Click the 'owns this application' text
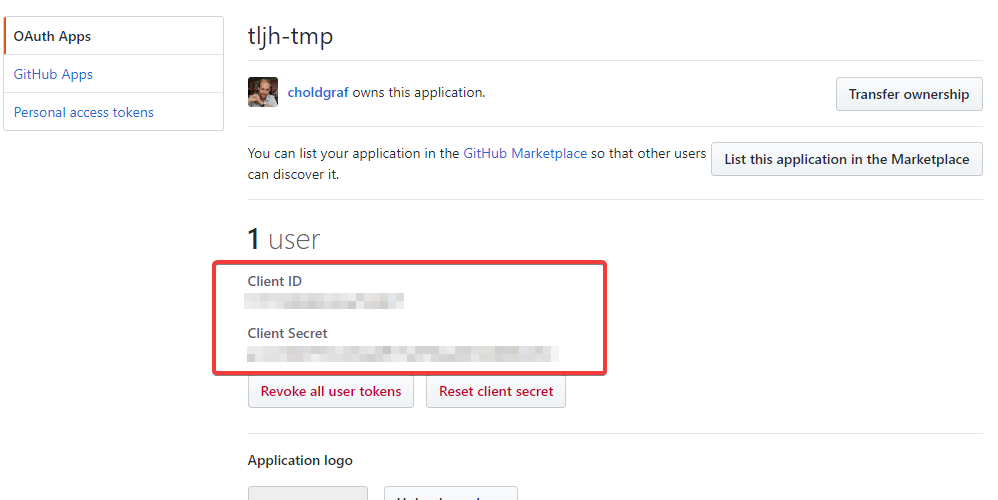998x500 pixels. click(x=418, y=92)
